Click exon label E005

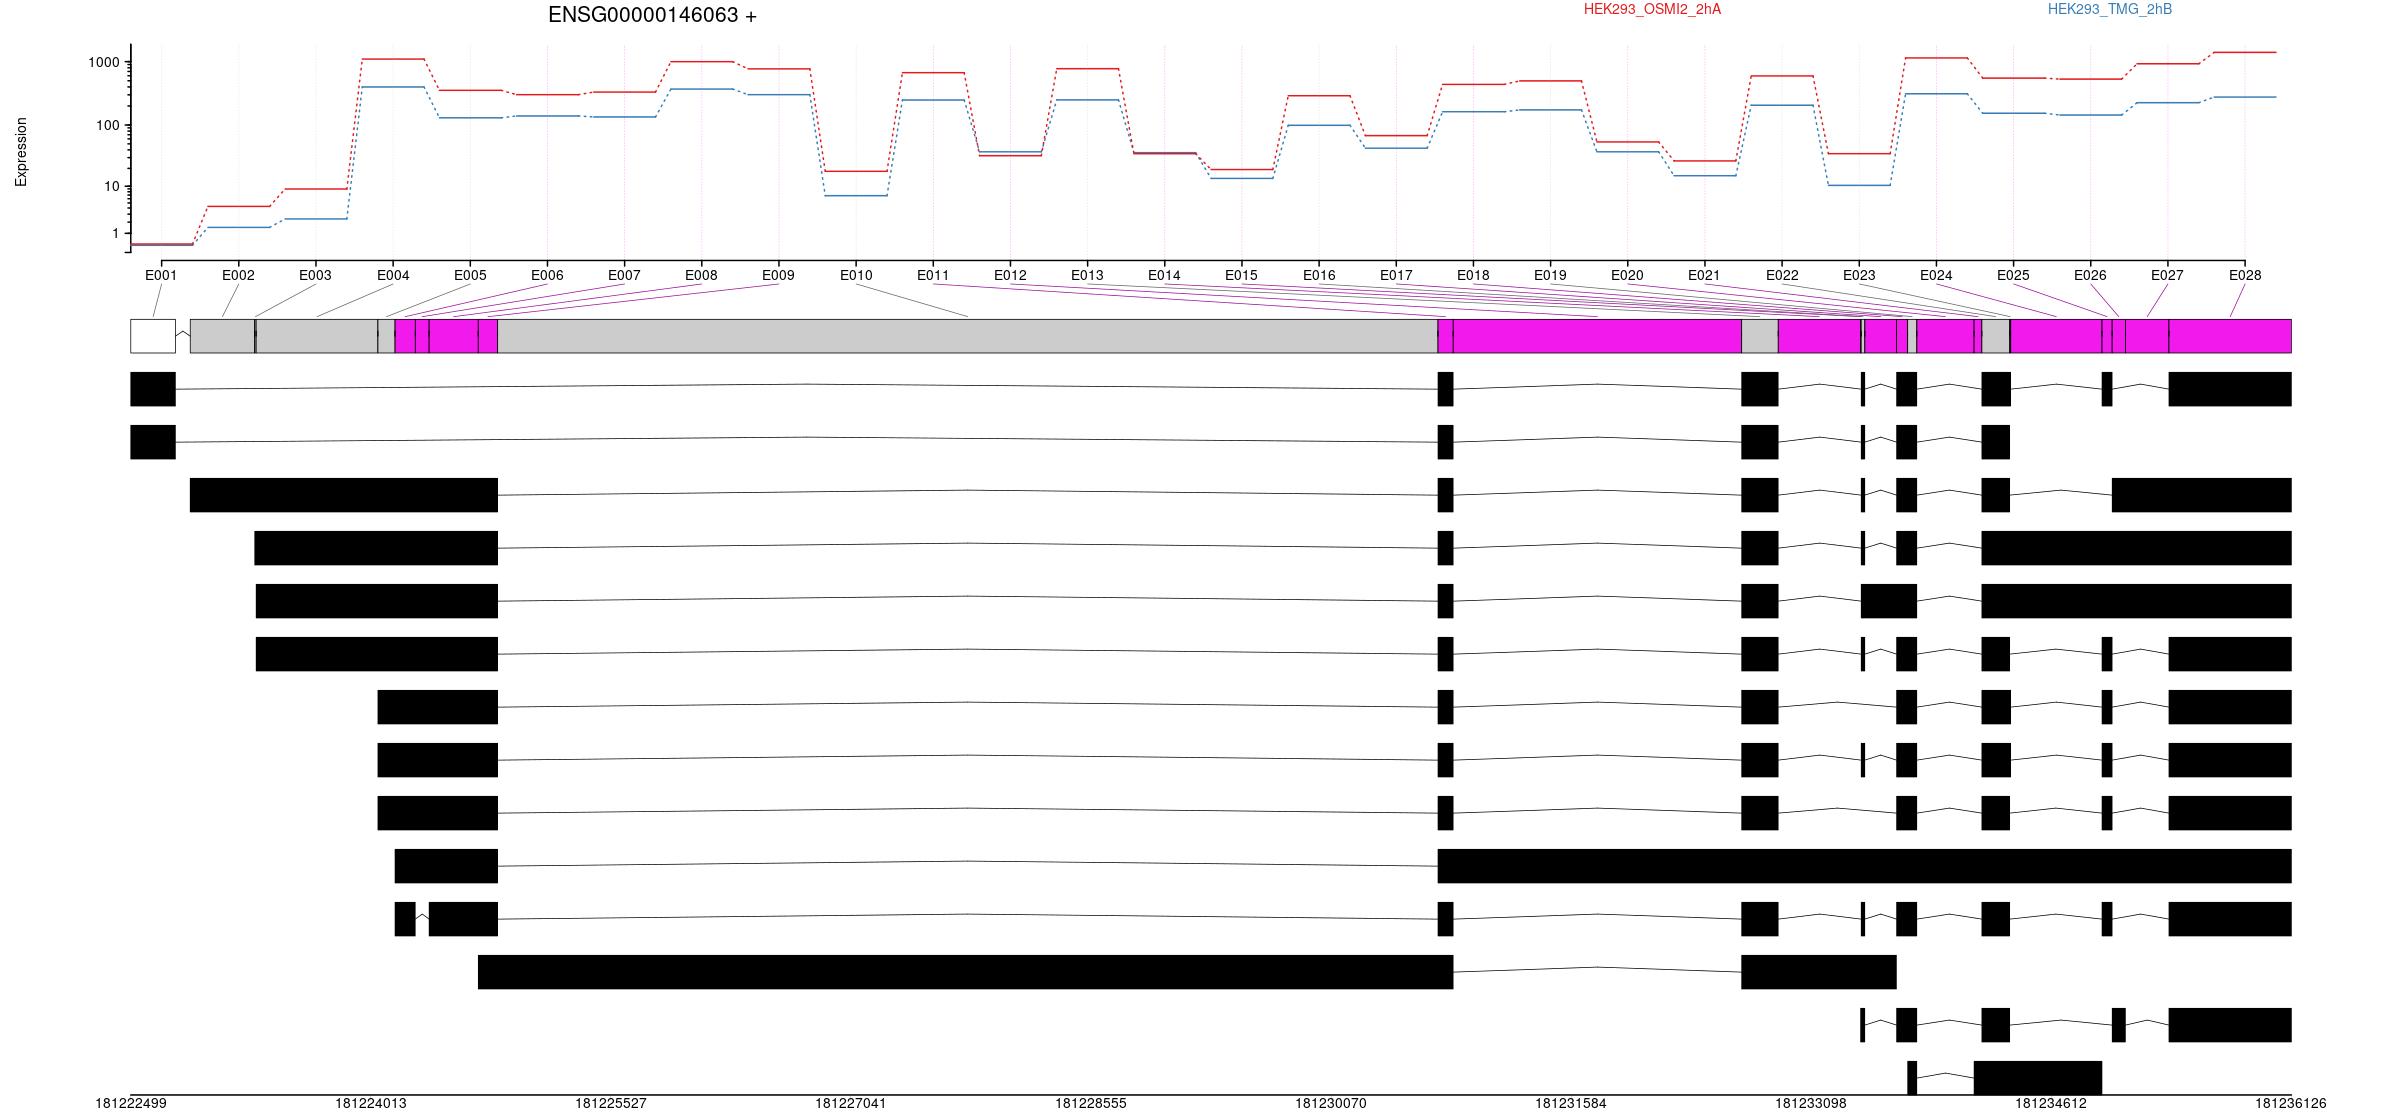pyautogui.click(x=470, y=275)
